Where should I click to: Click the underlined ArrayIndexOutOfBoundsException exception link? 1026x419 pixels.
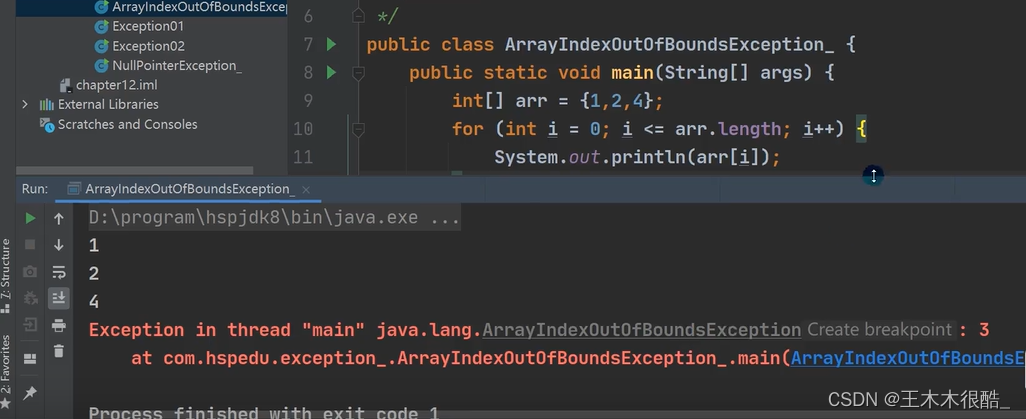point(641,330)
